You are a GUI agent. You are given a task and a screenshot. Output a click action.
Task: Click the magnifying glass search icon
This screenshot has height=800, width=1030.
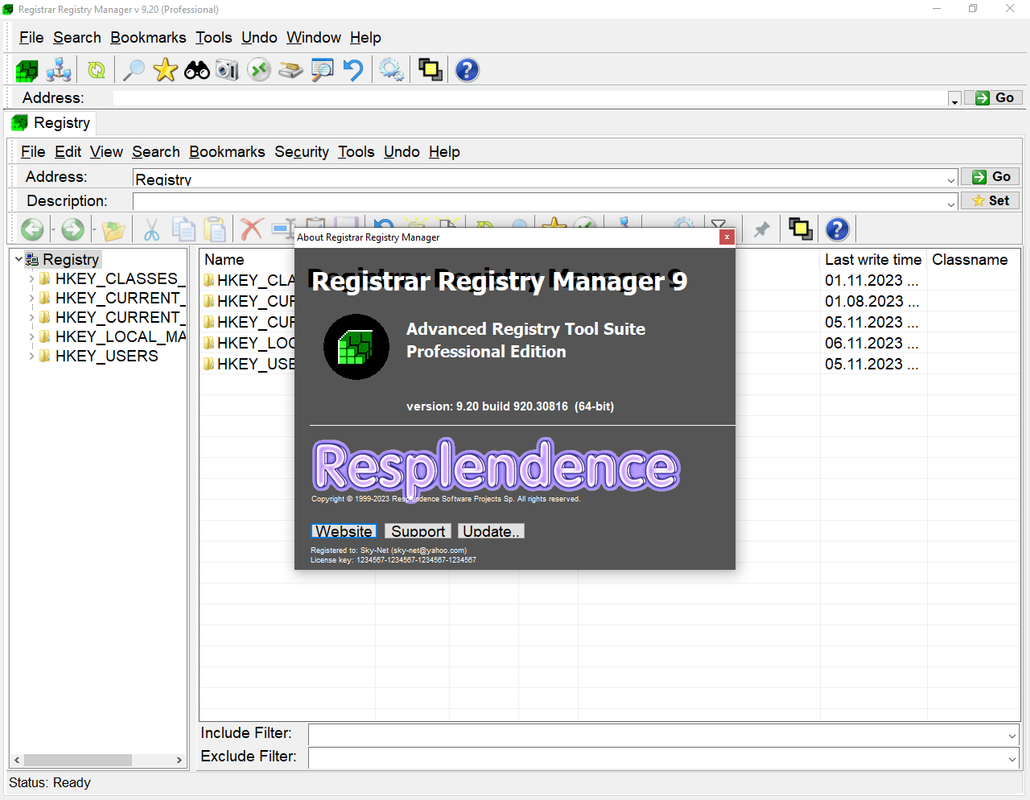[133, 70]
